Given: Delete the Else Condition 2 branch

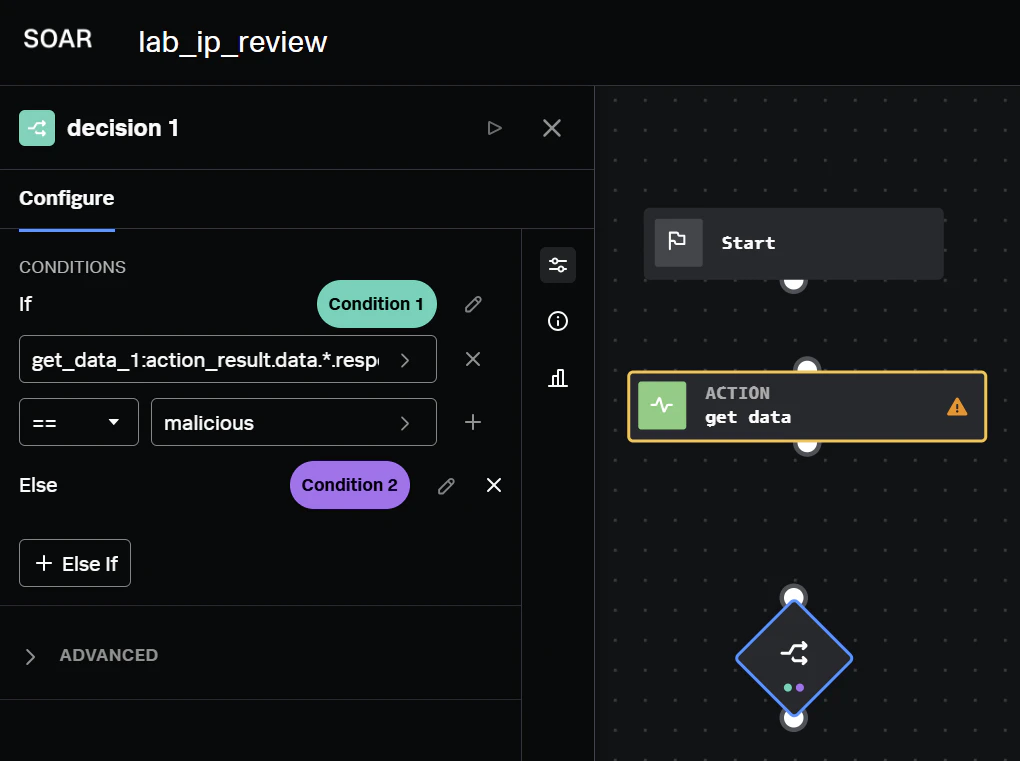Looking at the screenshot, I should pos(494,485).
